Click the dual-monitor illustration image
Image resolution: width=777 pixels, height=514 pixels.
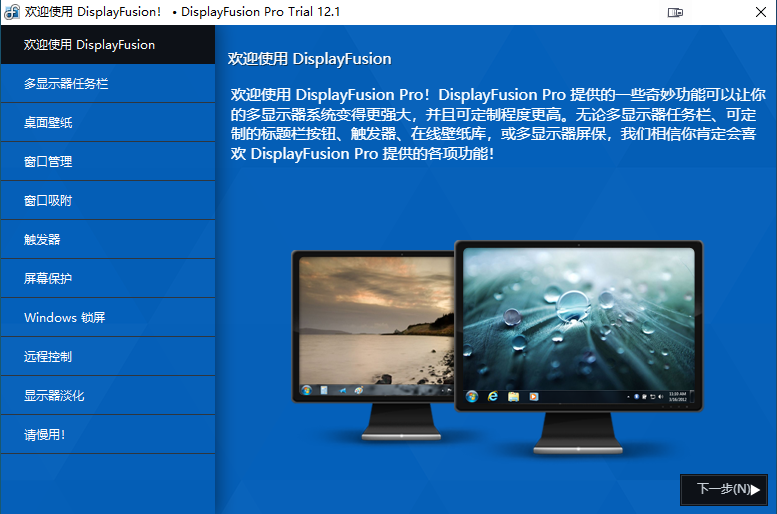[x=497, y=347]
